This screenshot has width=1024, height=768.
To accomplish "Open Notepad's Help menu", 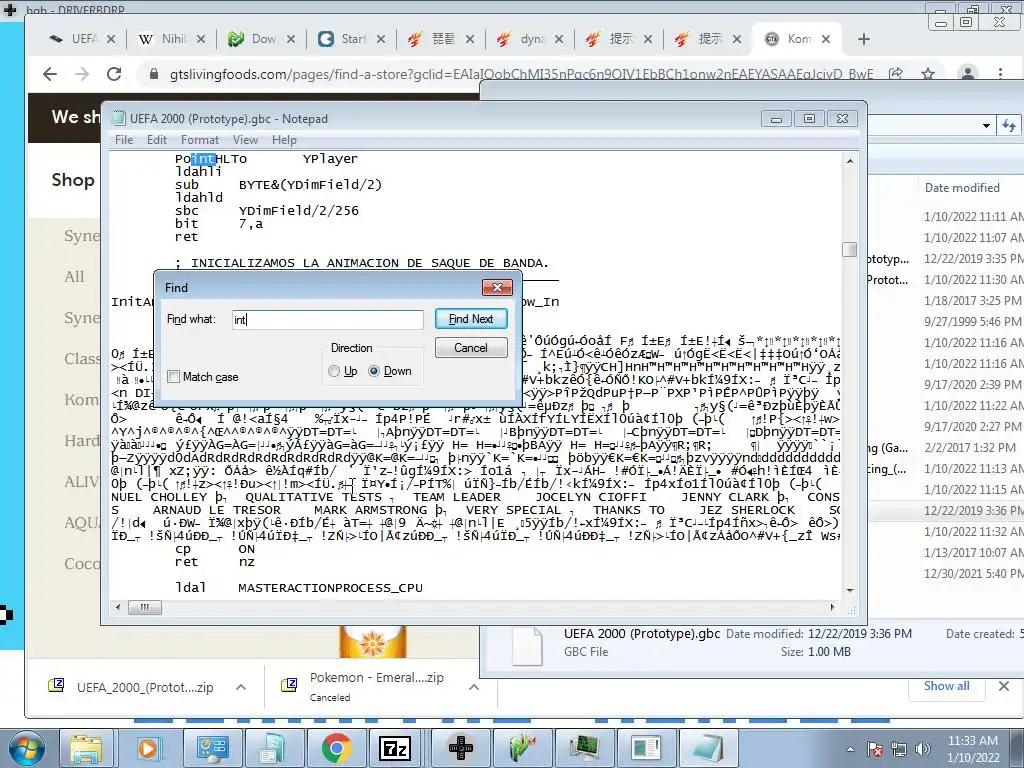I will tap(284, 140).
